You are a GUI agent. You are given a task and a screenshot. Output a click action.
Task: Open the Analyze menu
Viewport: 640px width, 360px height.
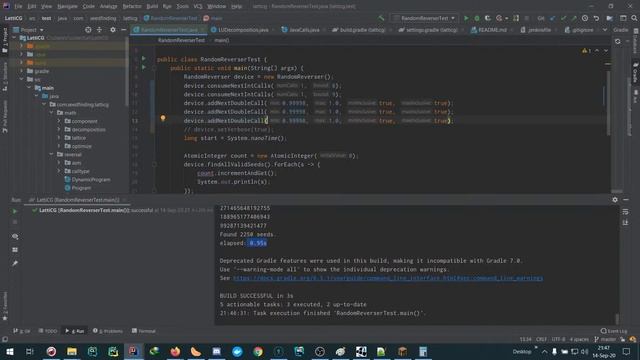click(109, 7)
